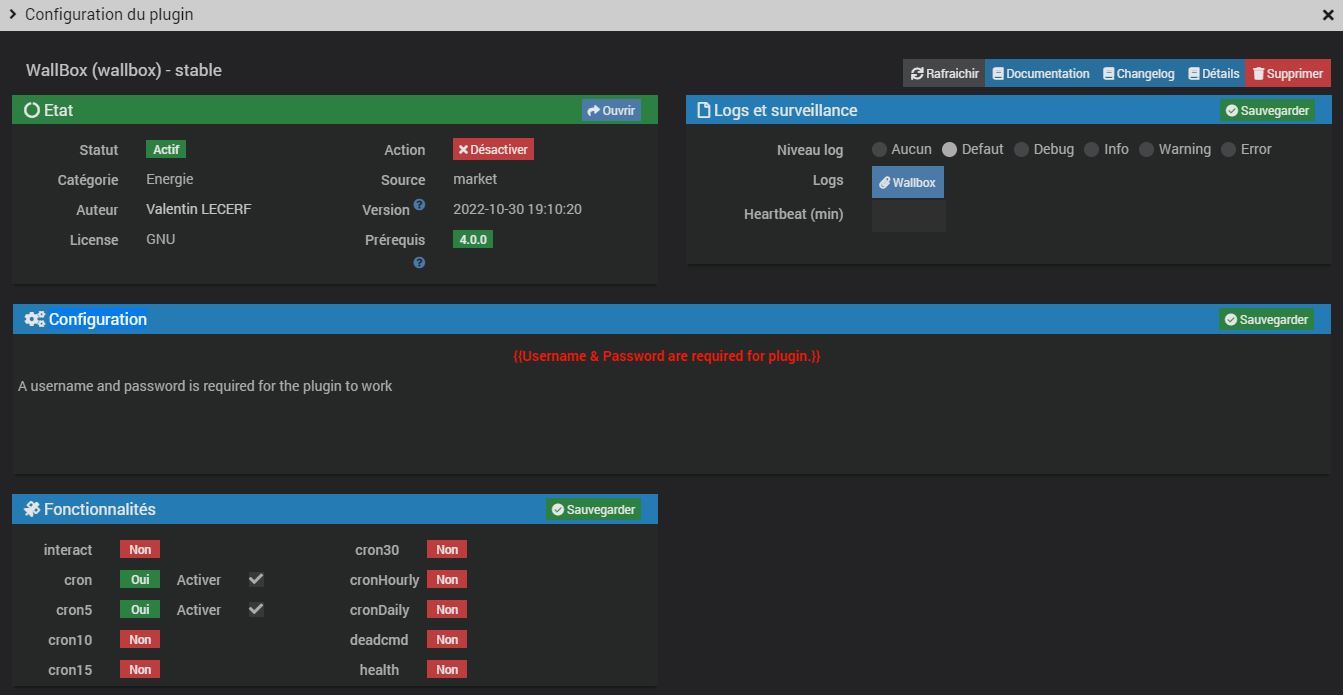This screenshot has height=695, width=1343.
Task: Click the cronHourly Non badge
Action: (x=447, y=579)
